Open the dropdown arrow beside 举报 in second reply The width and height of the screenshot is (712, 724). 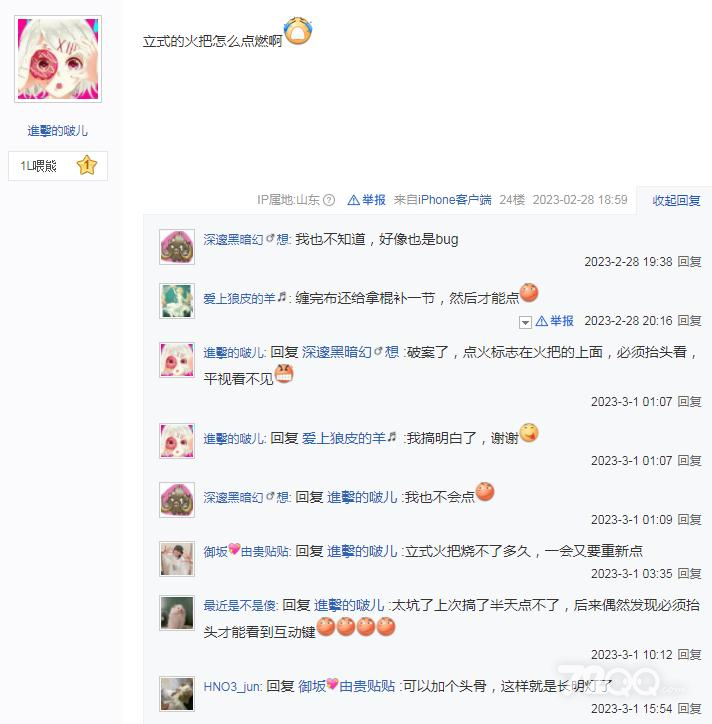tap(525, 322)
